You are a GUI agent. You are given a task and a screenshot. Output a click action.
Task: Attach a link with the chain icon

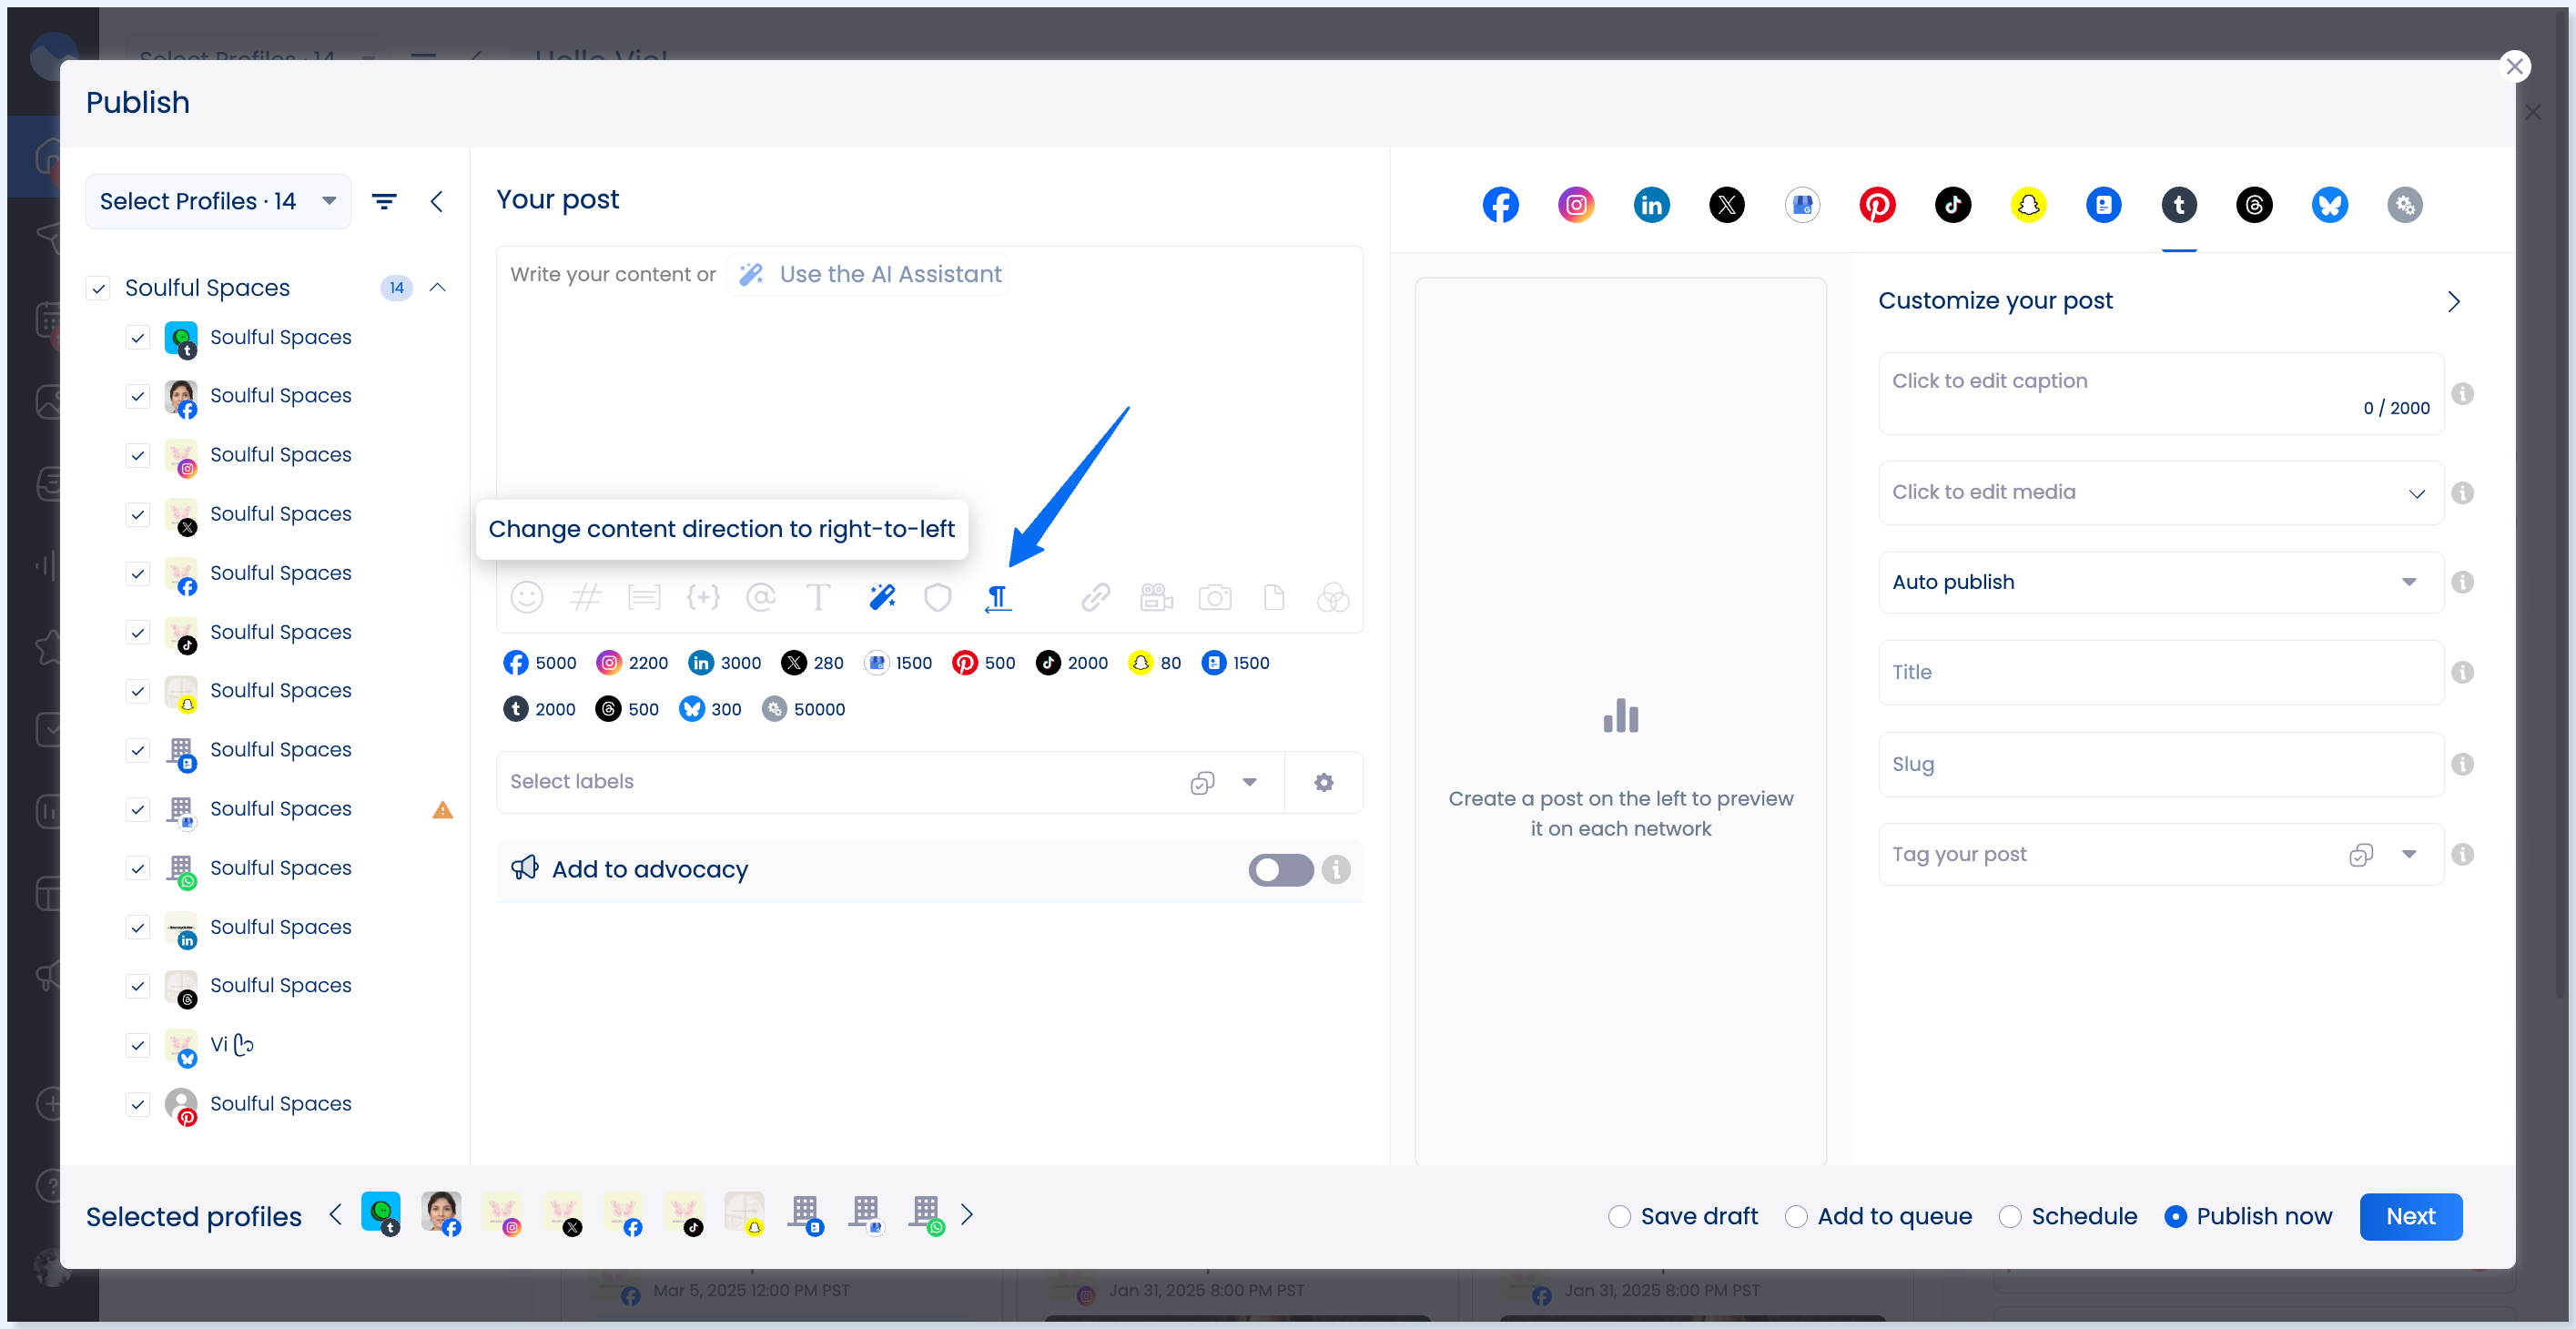click(x=1095, y=597)
